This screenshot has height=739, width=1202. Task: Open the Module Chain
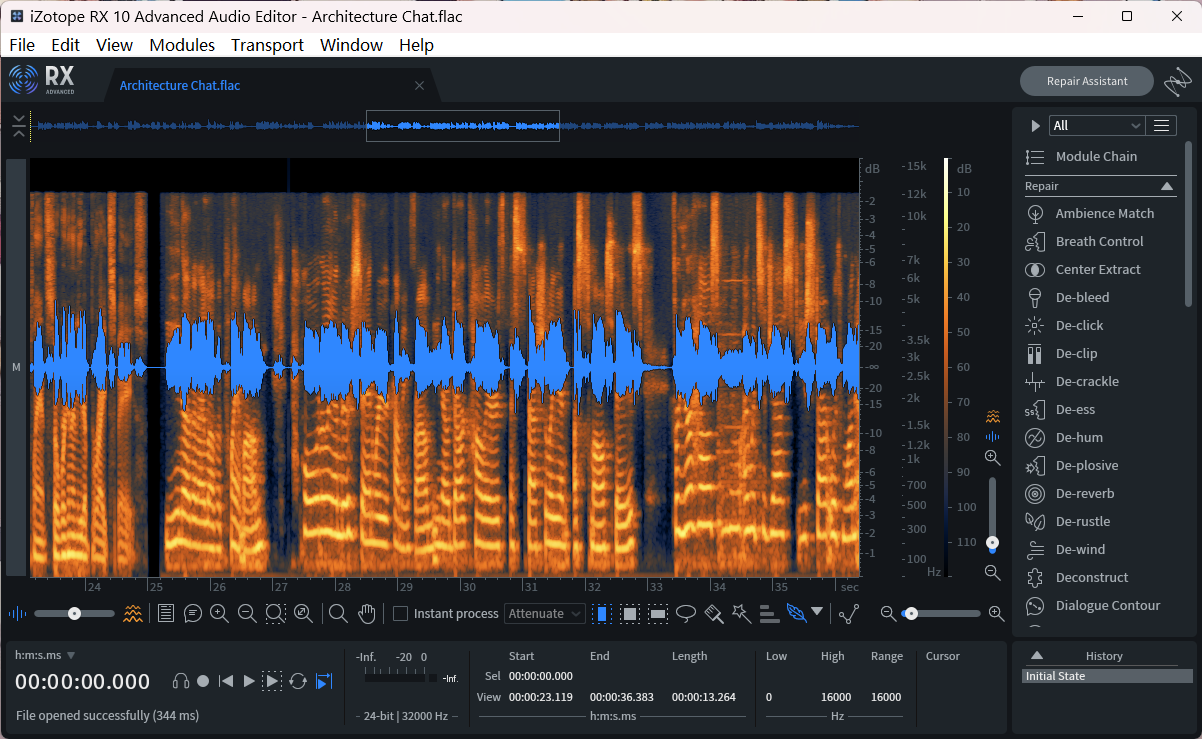pos(1081,156)
